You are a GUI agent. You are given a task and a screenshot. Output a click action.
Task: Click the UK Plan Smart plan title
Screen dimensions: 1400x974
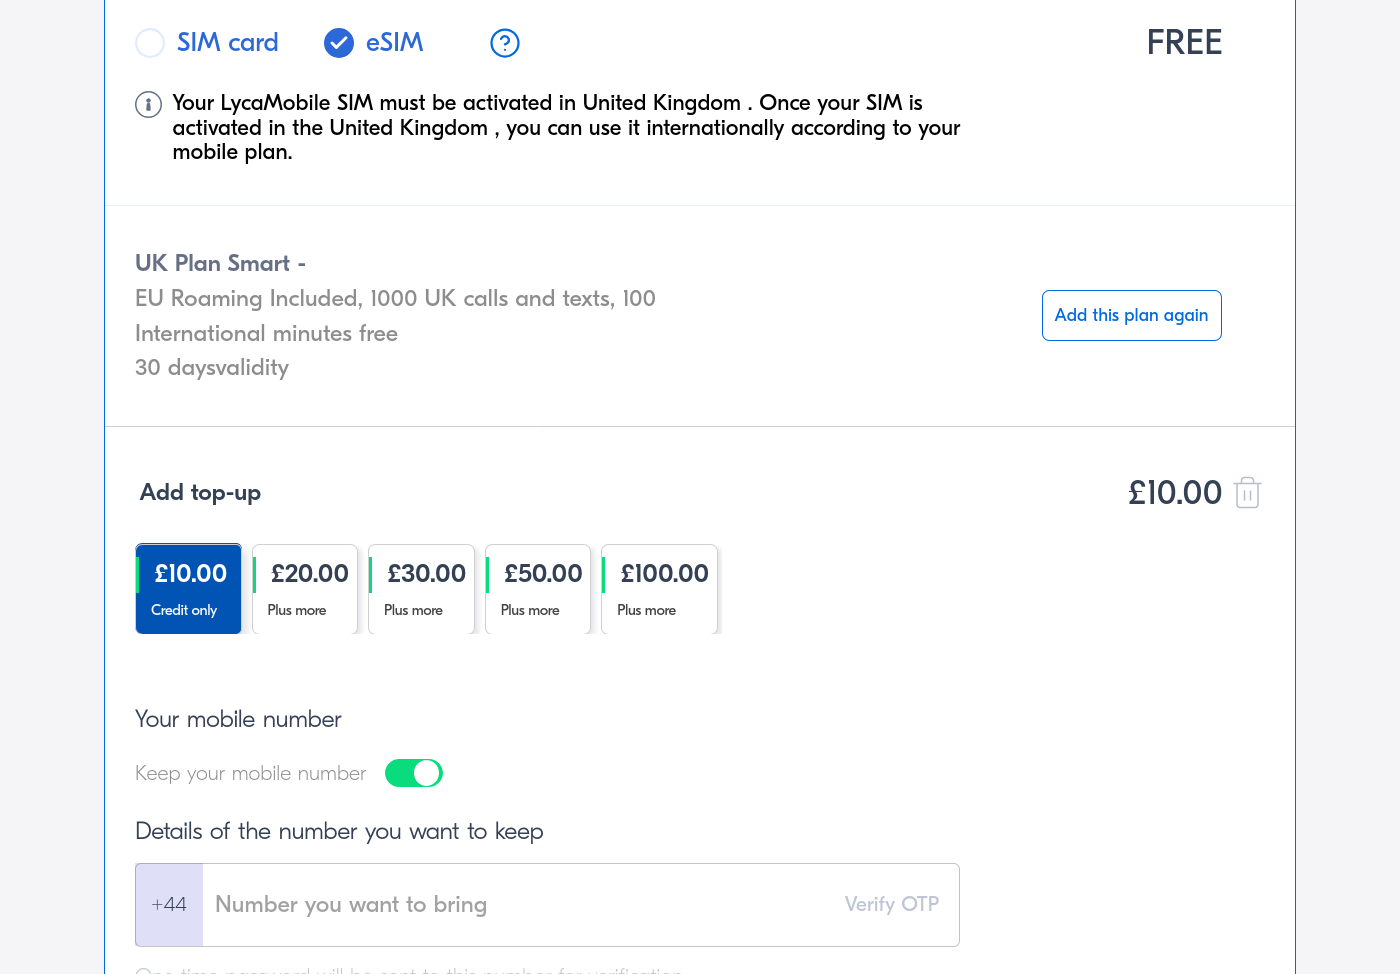220,263
